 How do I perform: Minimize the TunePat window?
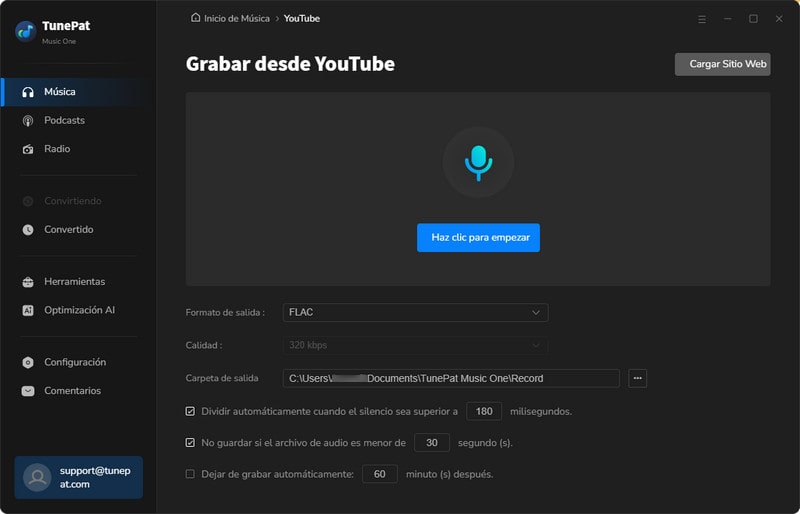pyautogui.click(x=728, y=19)
